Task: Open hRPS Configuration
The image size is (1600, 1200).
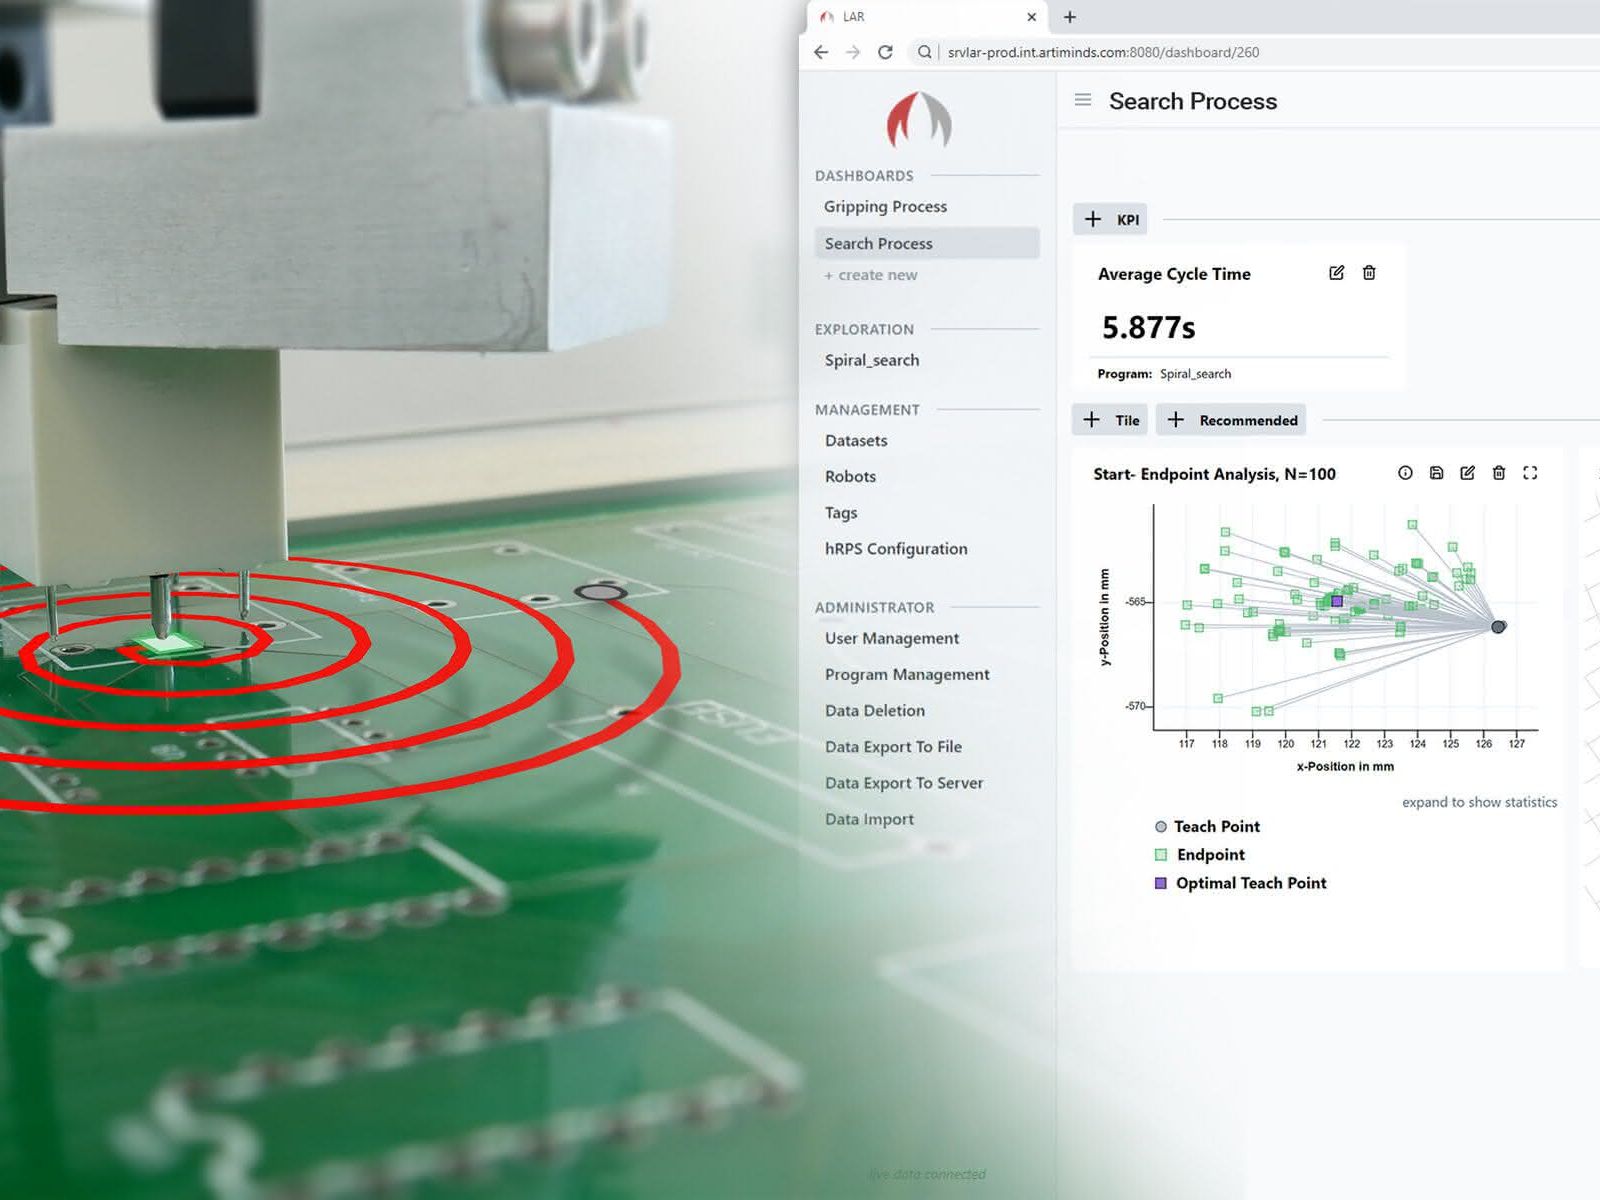Action: [x=896, y=548]
